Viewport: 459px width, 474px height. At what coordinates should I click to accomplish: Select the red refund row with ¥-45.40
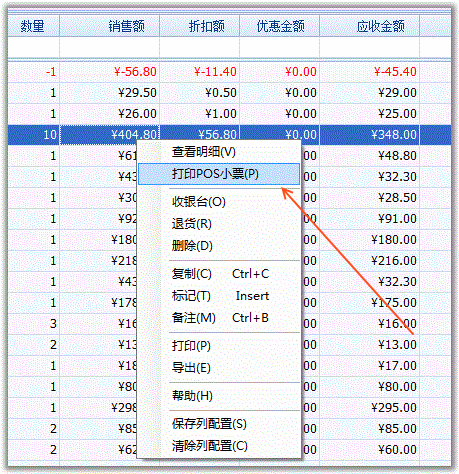[229, 72]
